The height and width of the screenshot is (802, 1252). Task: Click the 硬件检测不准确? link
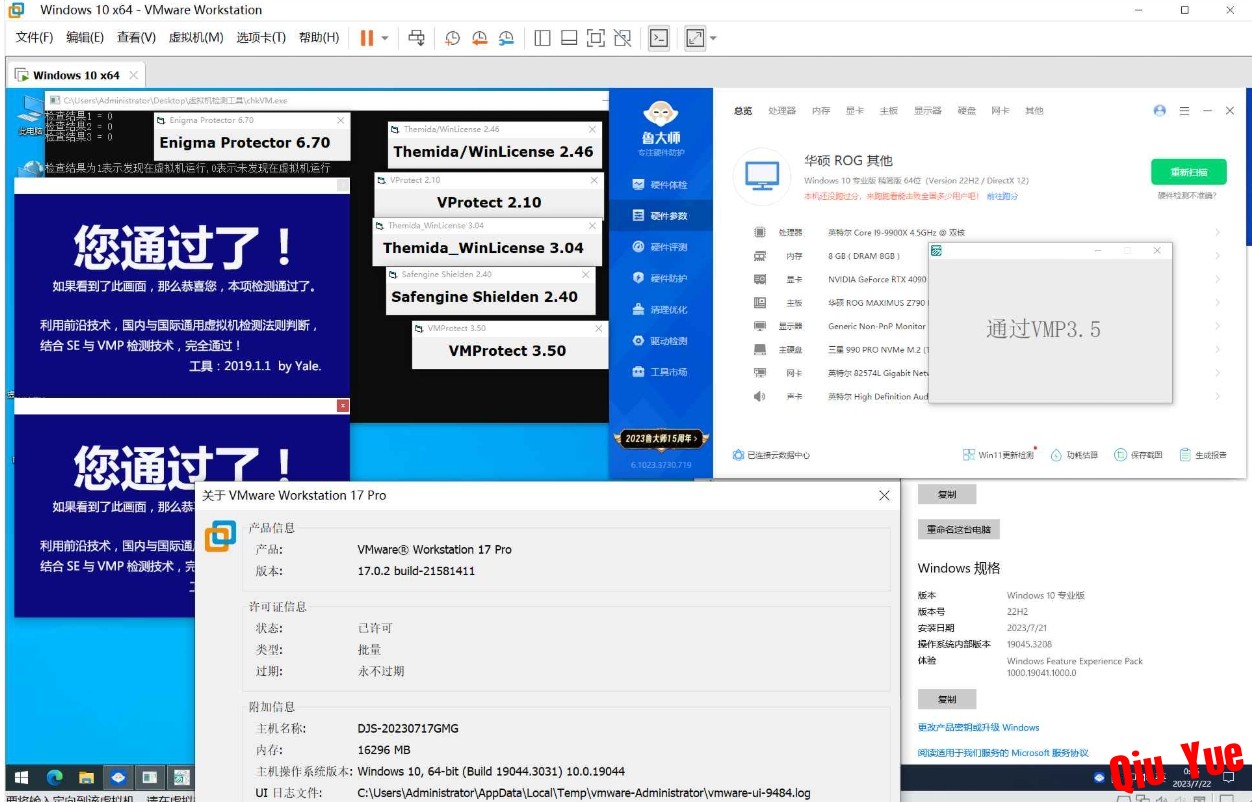click(1189, 196)
